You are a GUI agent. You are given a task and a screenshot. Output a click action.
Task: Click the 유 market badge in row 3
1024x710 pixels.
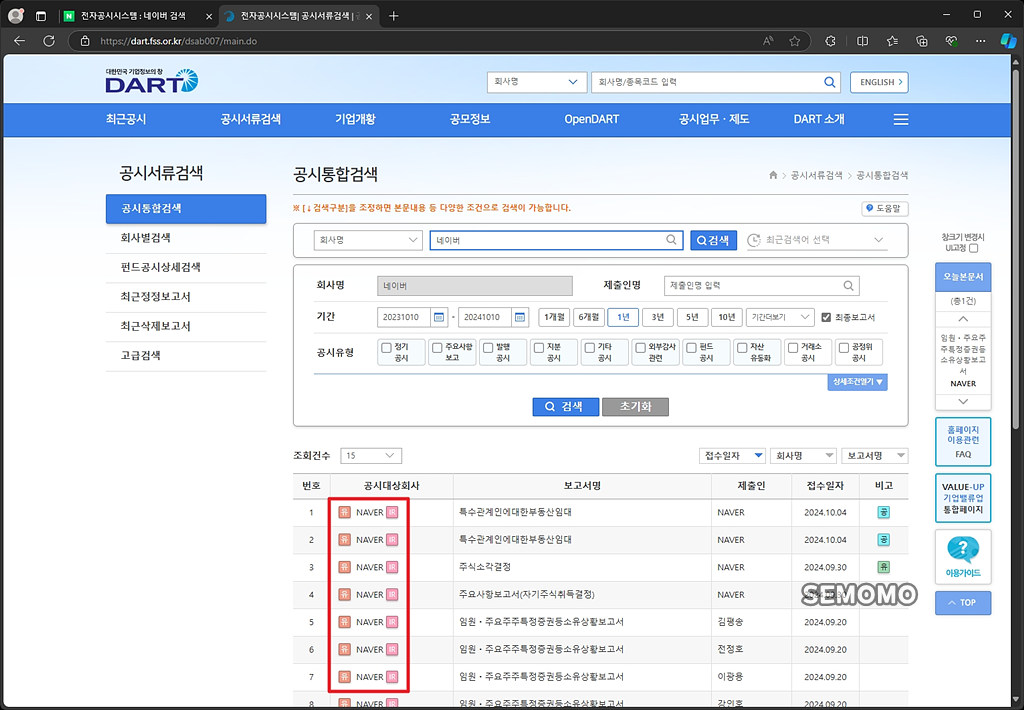(344, 567)
